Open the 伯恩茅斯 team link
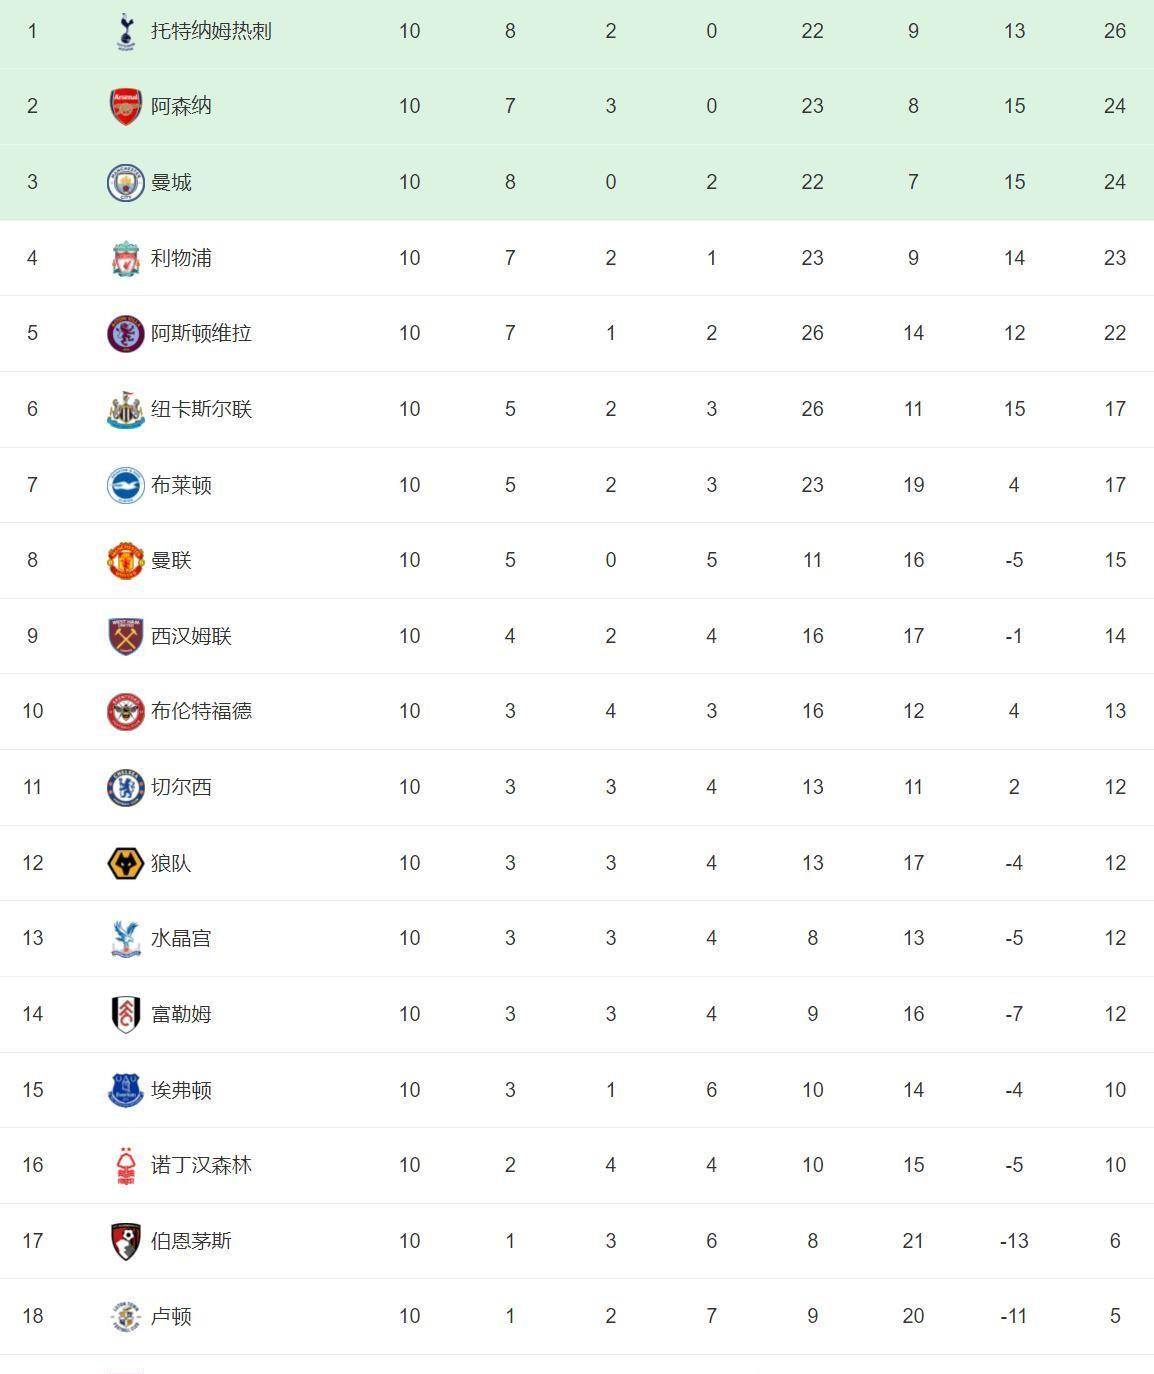 coord(191,1241)
